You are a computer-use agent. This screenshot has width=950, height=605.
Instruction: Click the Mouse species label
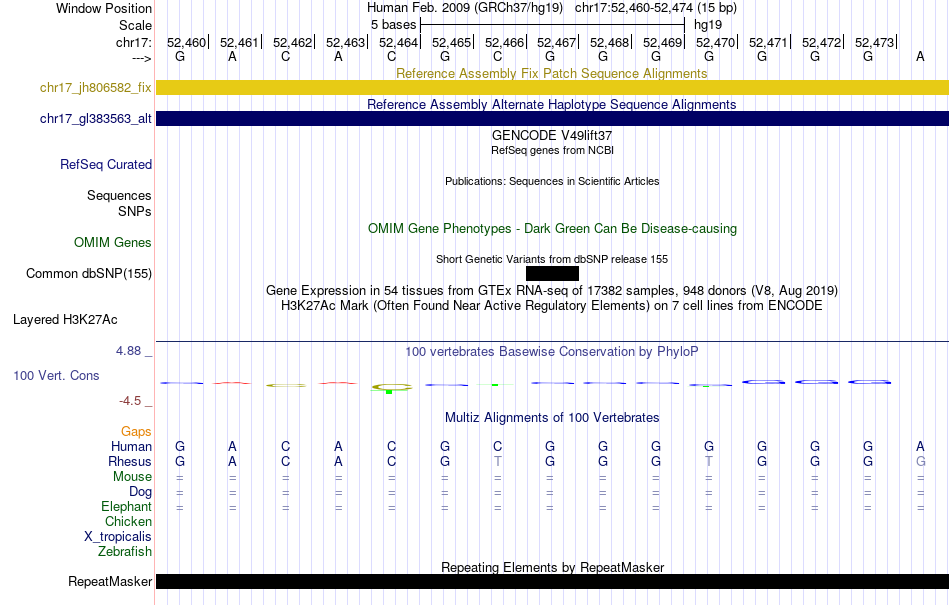pos(133,477)
